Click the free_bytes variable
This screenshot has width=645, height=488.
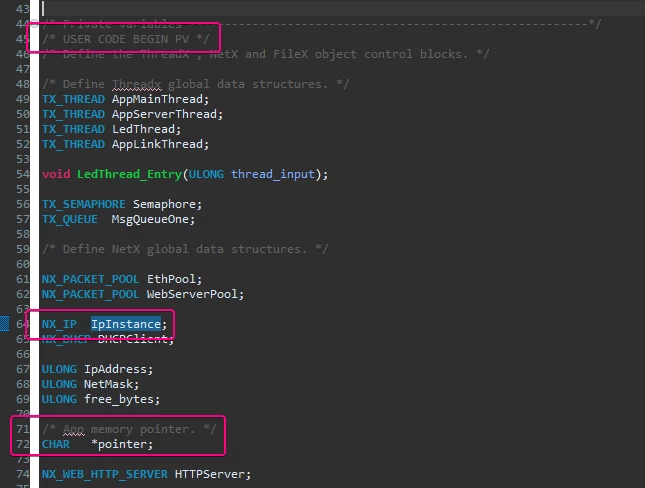point(118,399)
